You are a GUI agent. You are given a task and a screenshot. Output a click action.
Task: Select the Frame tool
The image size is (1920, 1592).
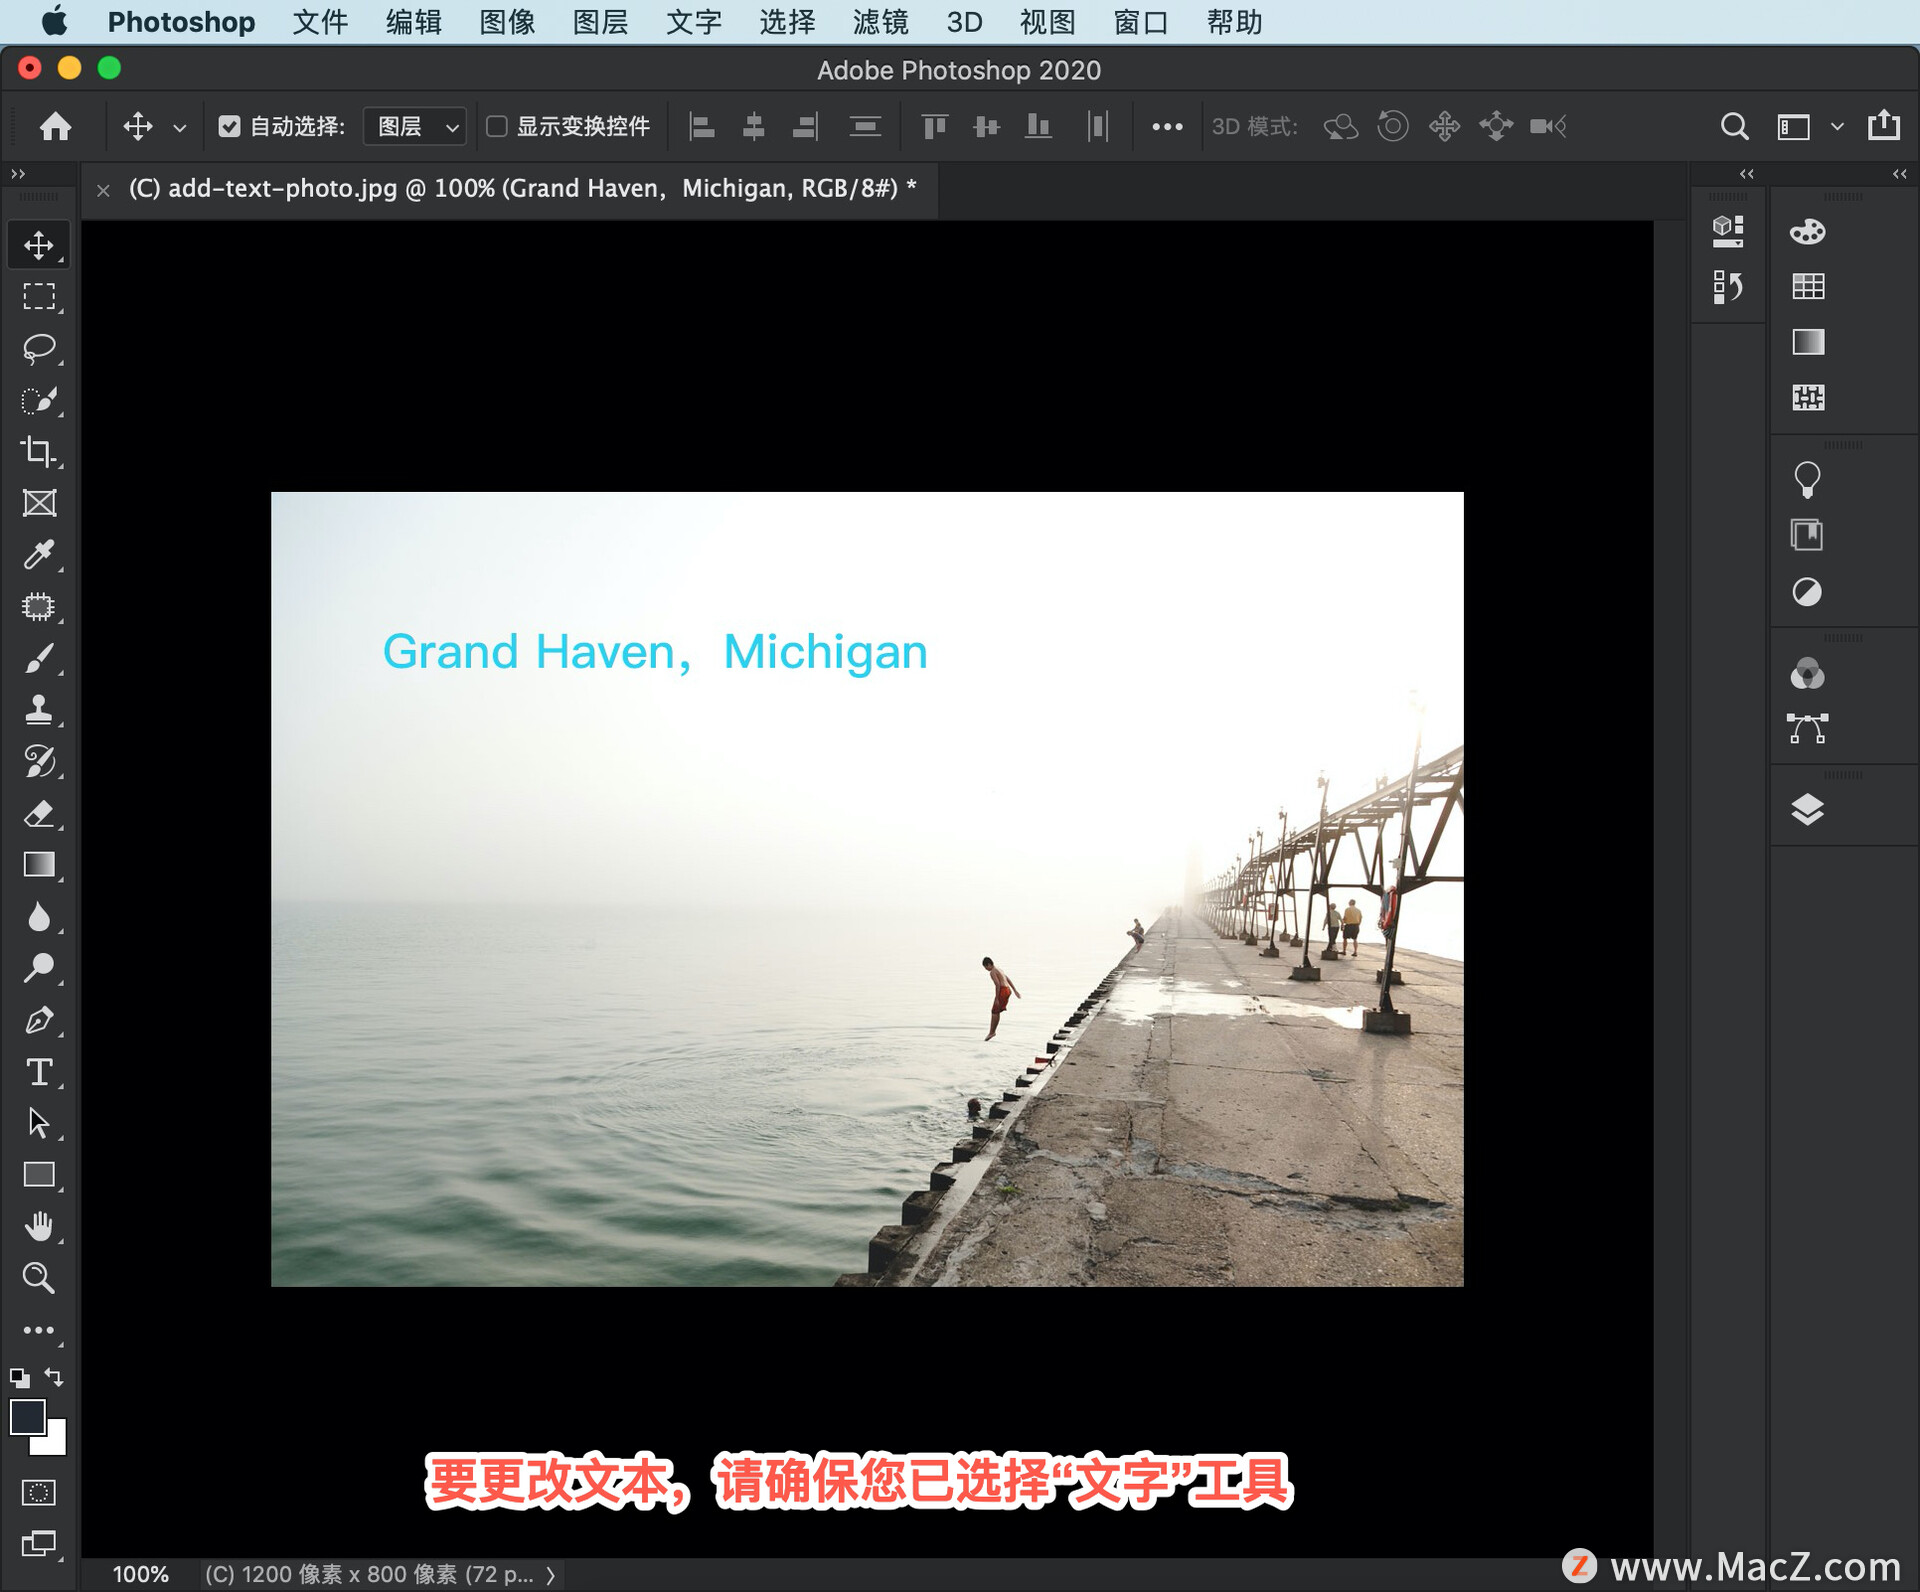pyautogui.click(x=39, y=503)
